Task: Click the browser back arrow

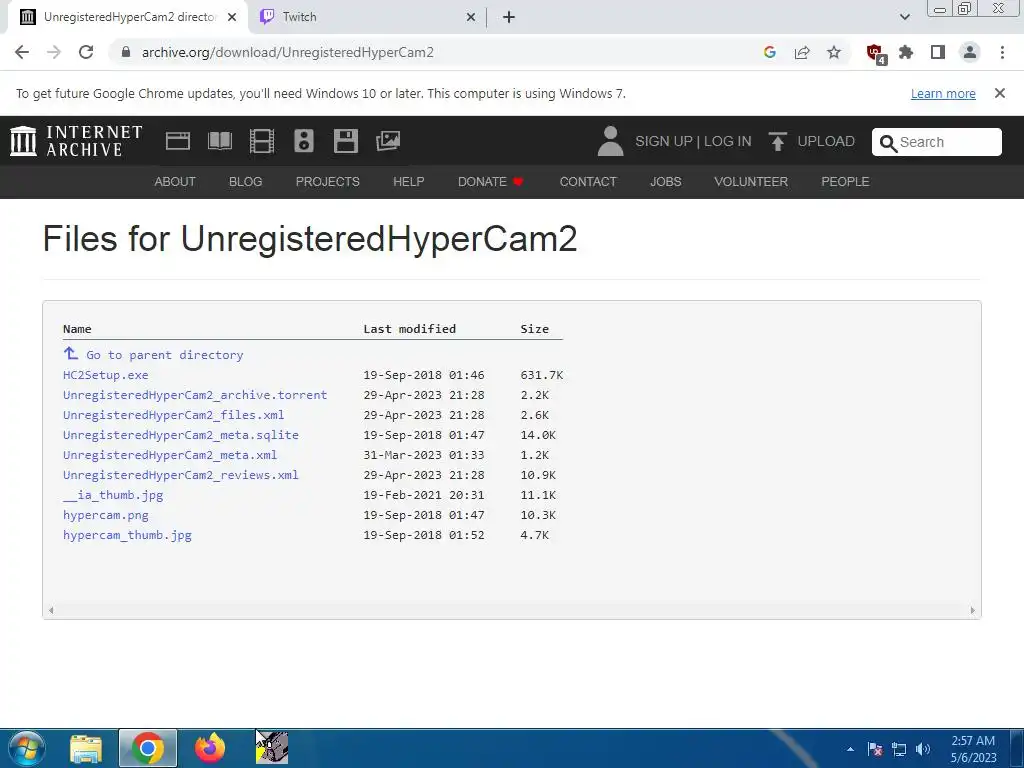Action: (x=22, y=52)
